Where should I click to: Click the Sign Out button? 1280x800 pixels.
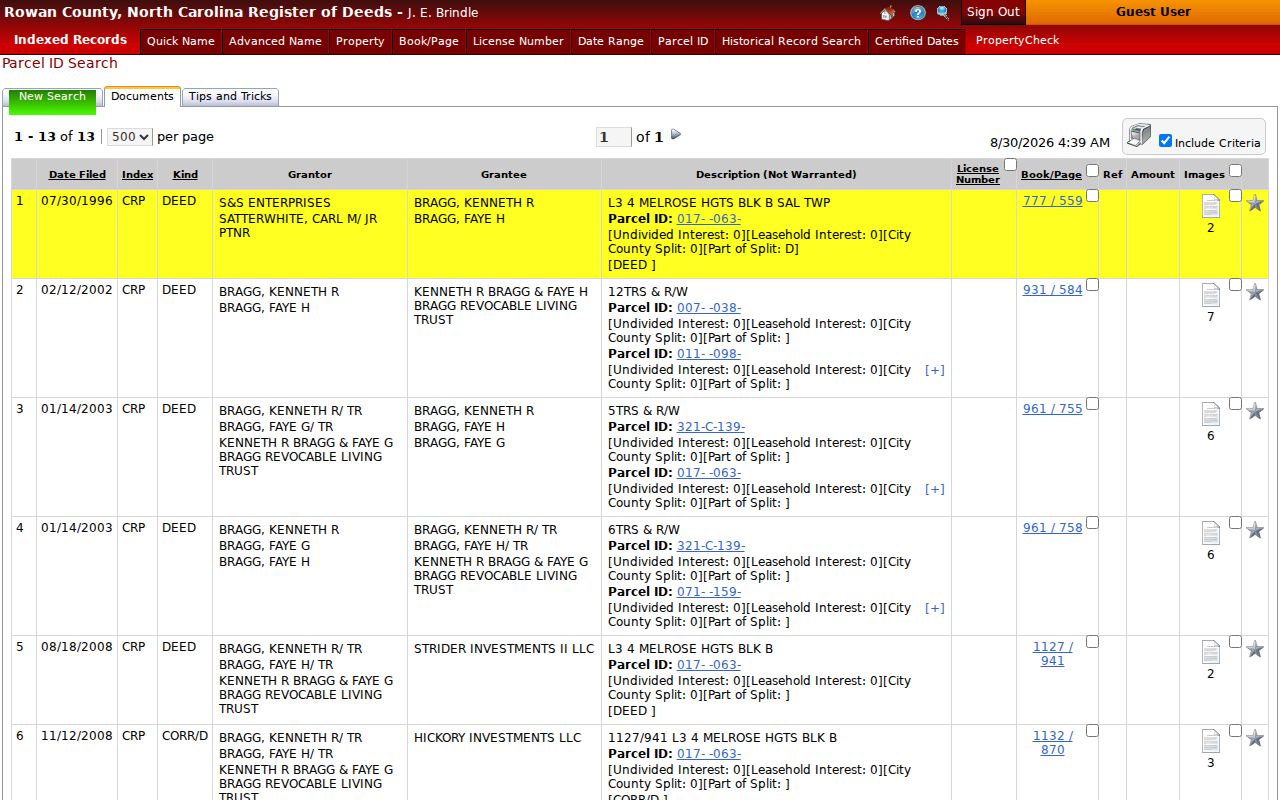click(x=993, y=12)
